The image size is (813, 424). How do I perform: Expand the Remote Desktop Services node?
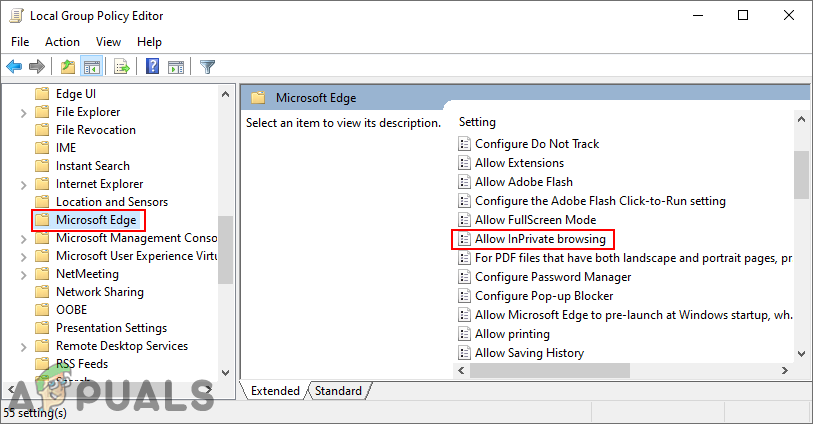coord(23,346)
